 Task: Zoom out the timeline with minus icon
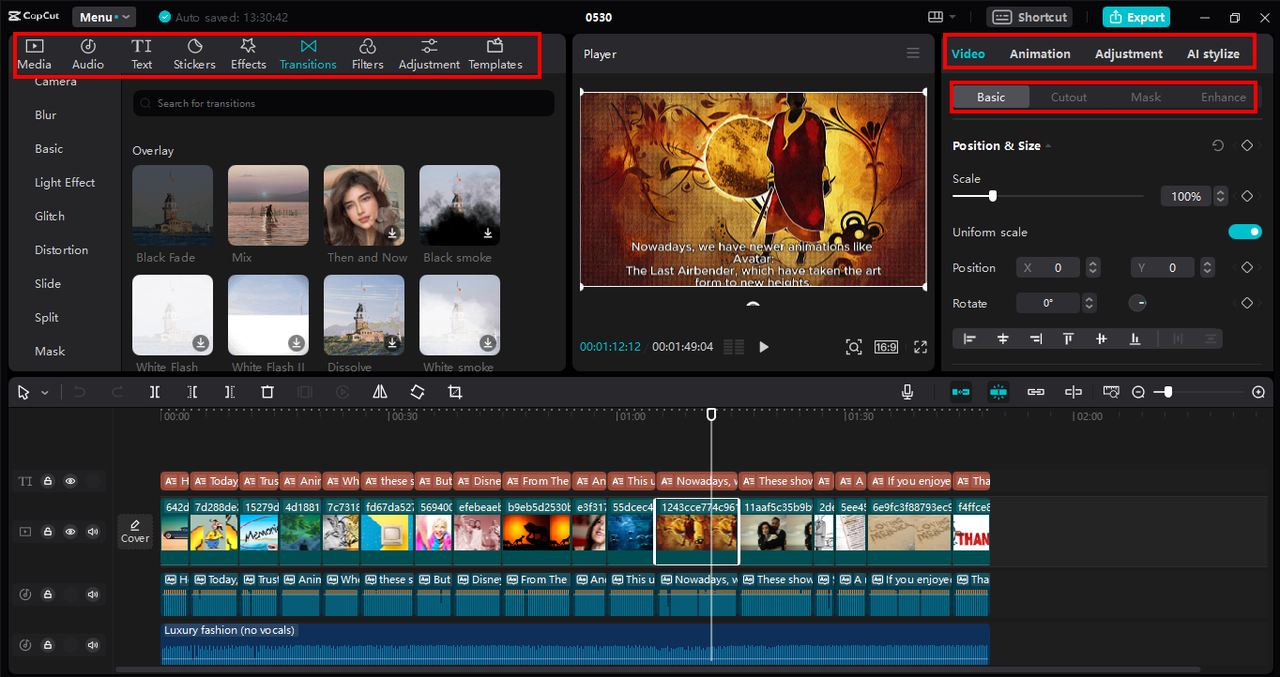click(x=1138, y=392)
